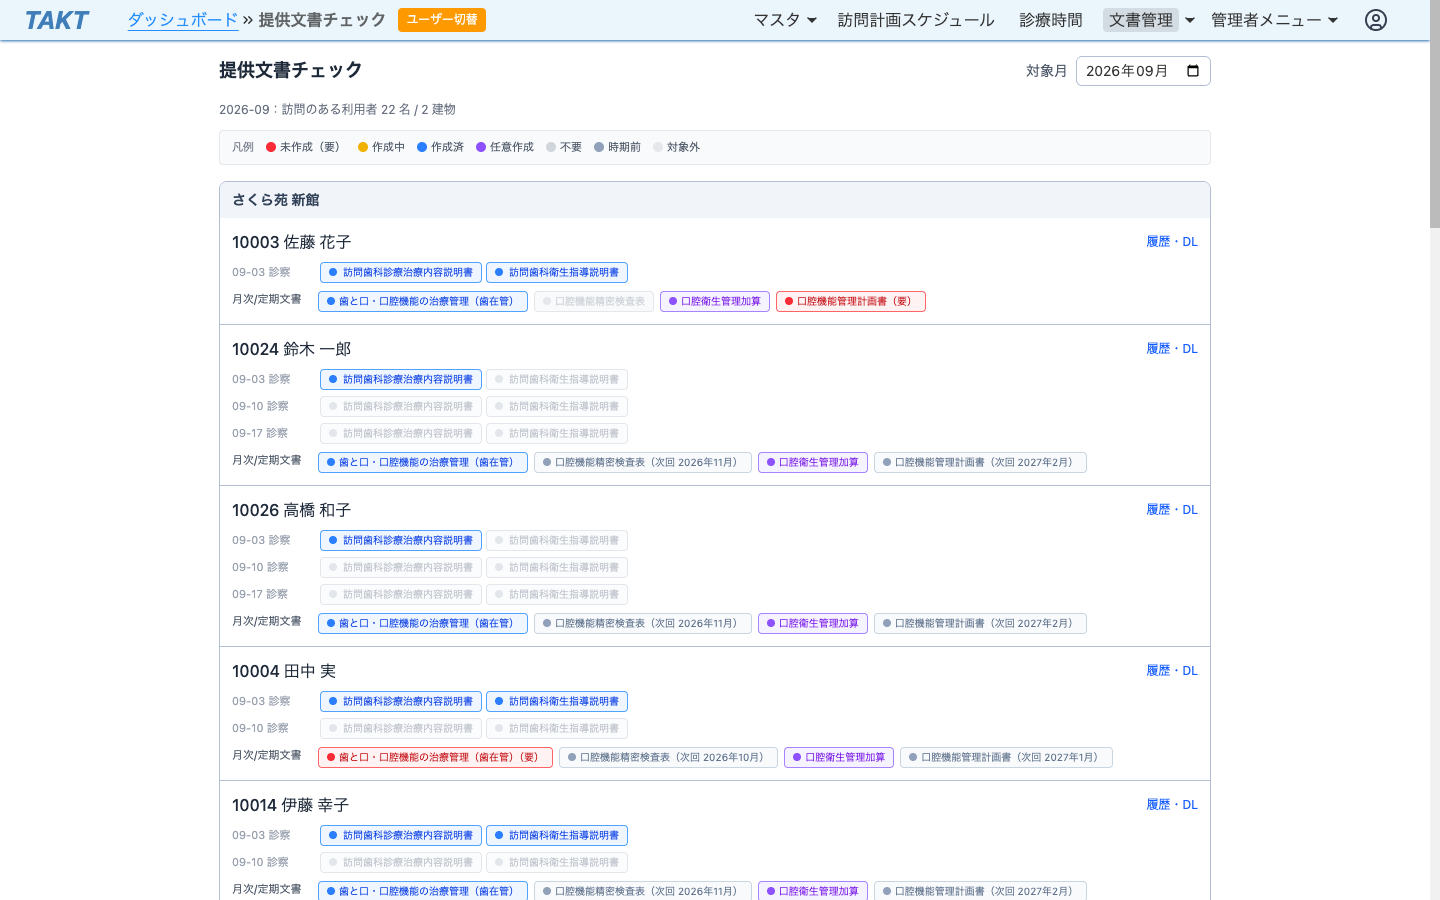Focus the 対象月 date input field
1440x900 pixels.
tap(1143, 71)
